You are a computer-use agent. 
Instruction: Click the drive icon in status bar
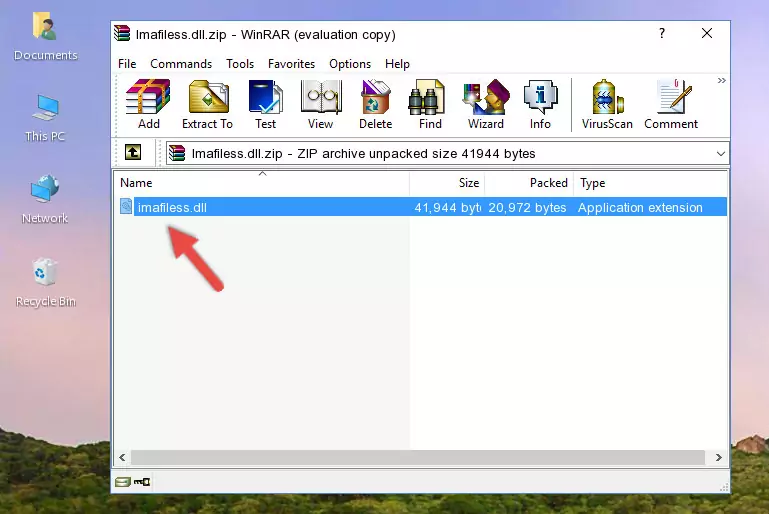click(123, 482)
